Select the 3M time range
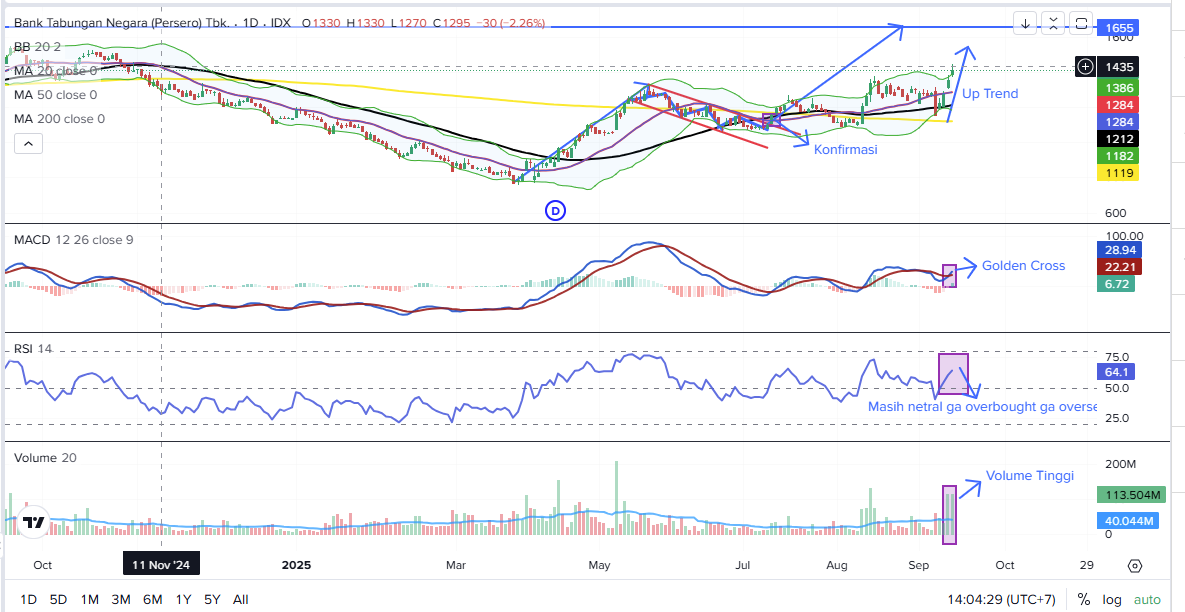Image resolution: width=1185 pixels, height=612 pixels. click(121, 600)
